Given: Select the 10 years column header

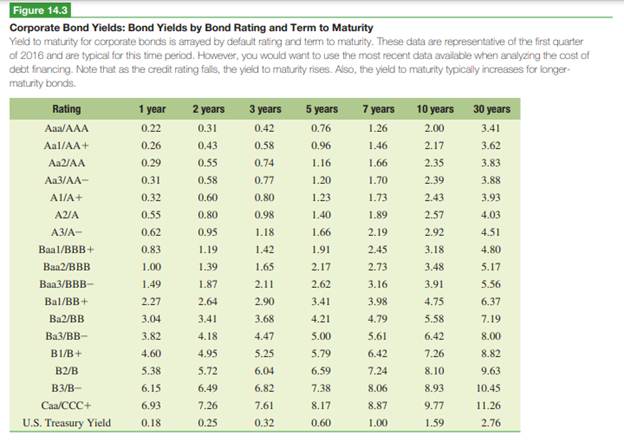Looking at the screenshot, I should 434,108.
